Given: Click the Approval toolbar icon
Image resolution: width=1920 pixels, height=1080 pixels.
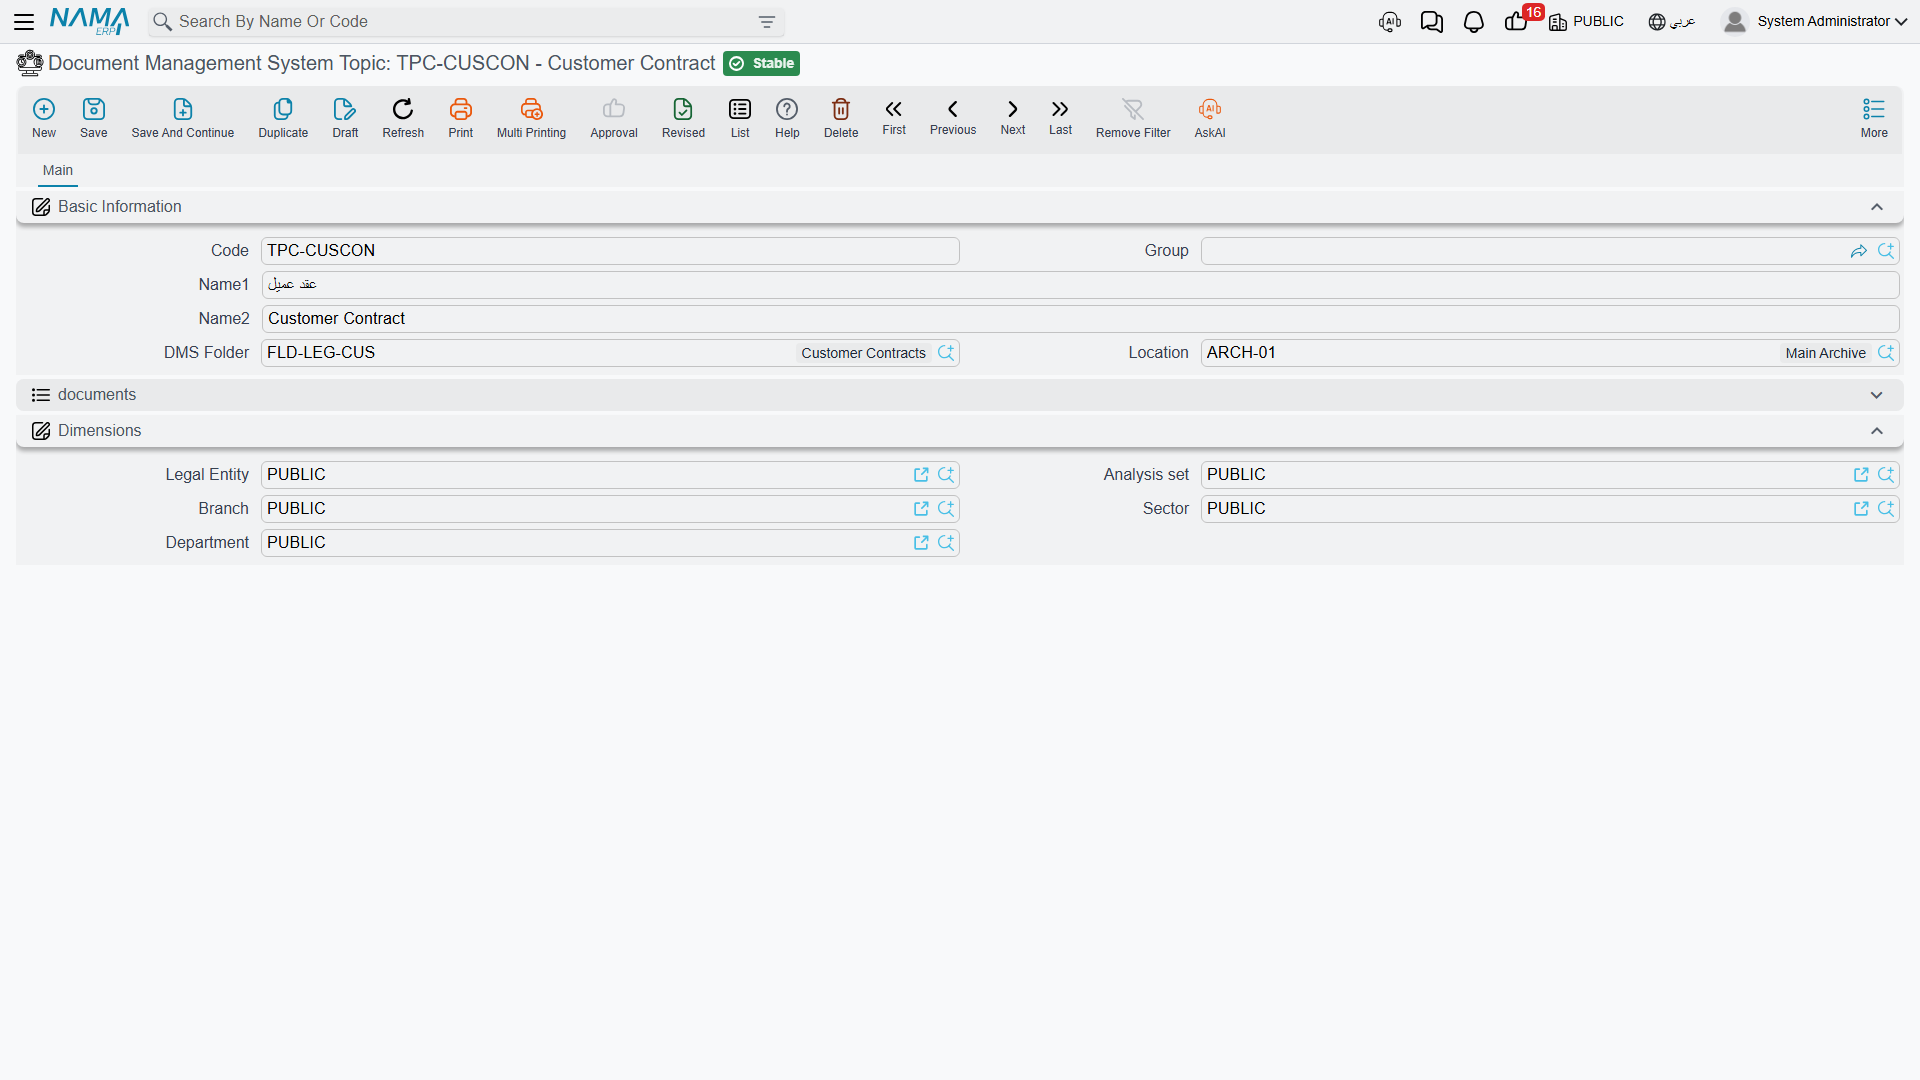Looking at the screenshot, I should 614,117.
